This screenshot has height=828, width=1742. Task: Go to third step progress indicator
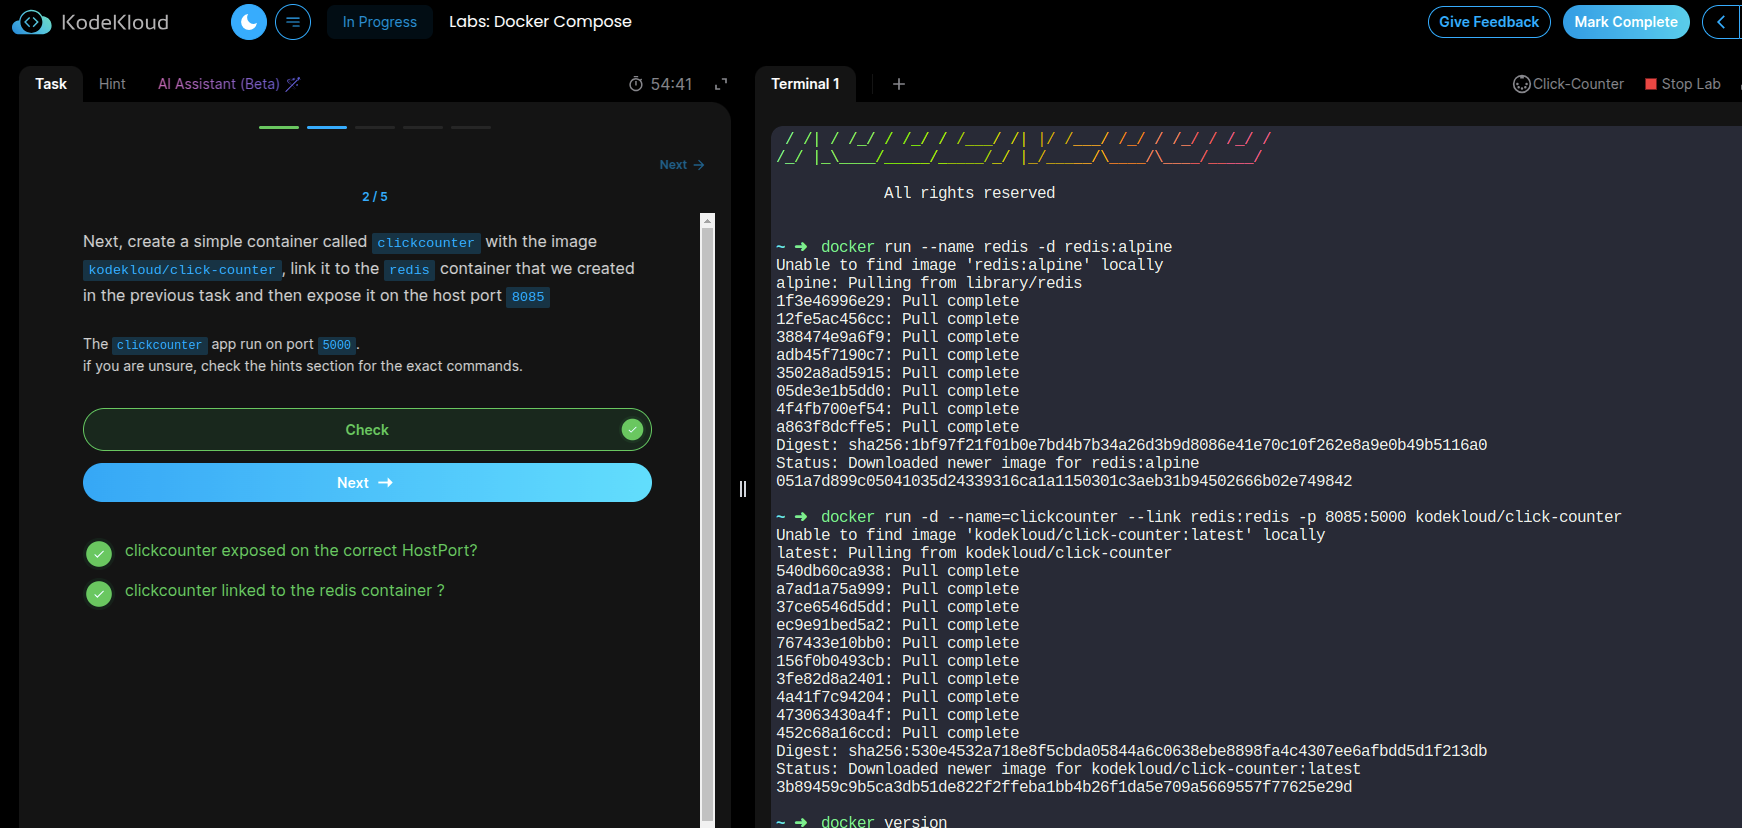click(x=375, y=127)
